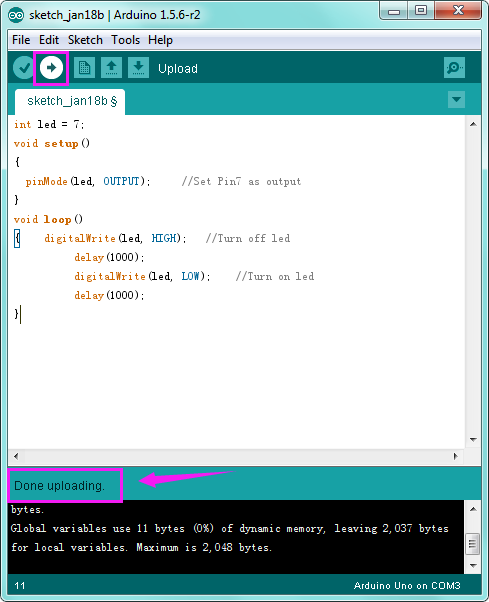Screen dimensions: 489x602
Task: Minimize the Arduino window
Action: pyautogui.click(x=394, y=11)
